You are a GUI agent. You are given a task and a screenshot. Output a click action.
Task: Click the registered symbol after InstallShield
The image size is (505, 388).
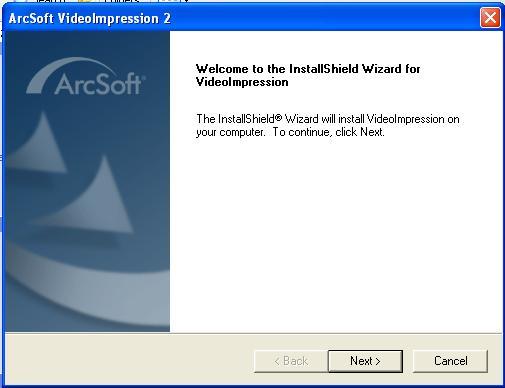279,117
